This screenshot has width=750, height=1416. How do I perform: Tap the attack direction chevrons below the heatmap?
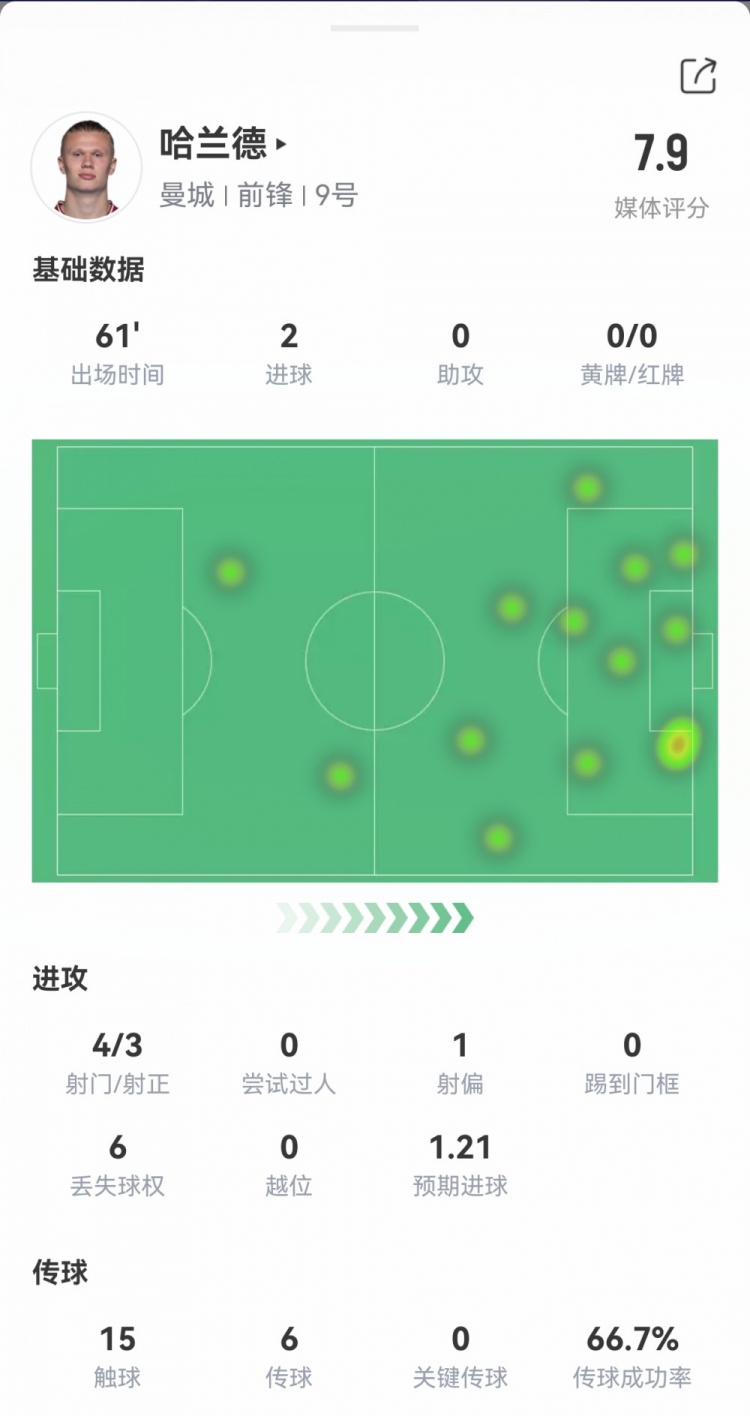tap(375, 917)
